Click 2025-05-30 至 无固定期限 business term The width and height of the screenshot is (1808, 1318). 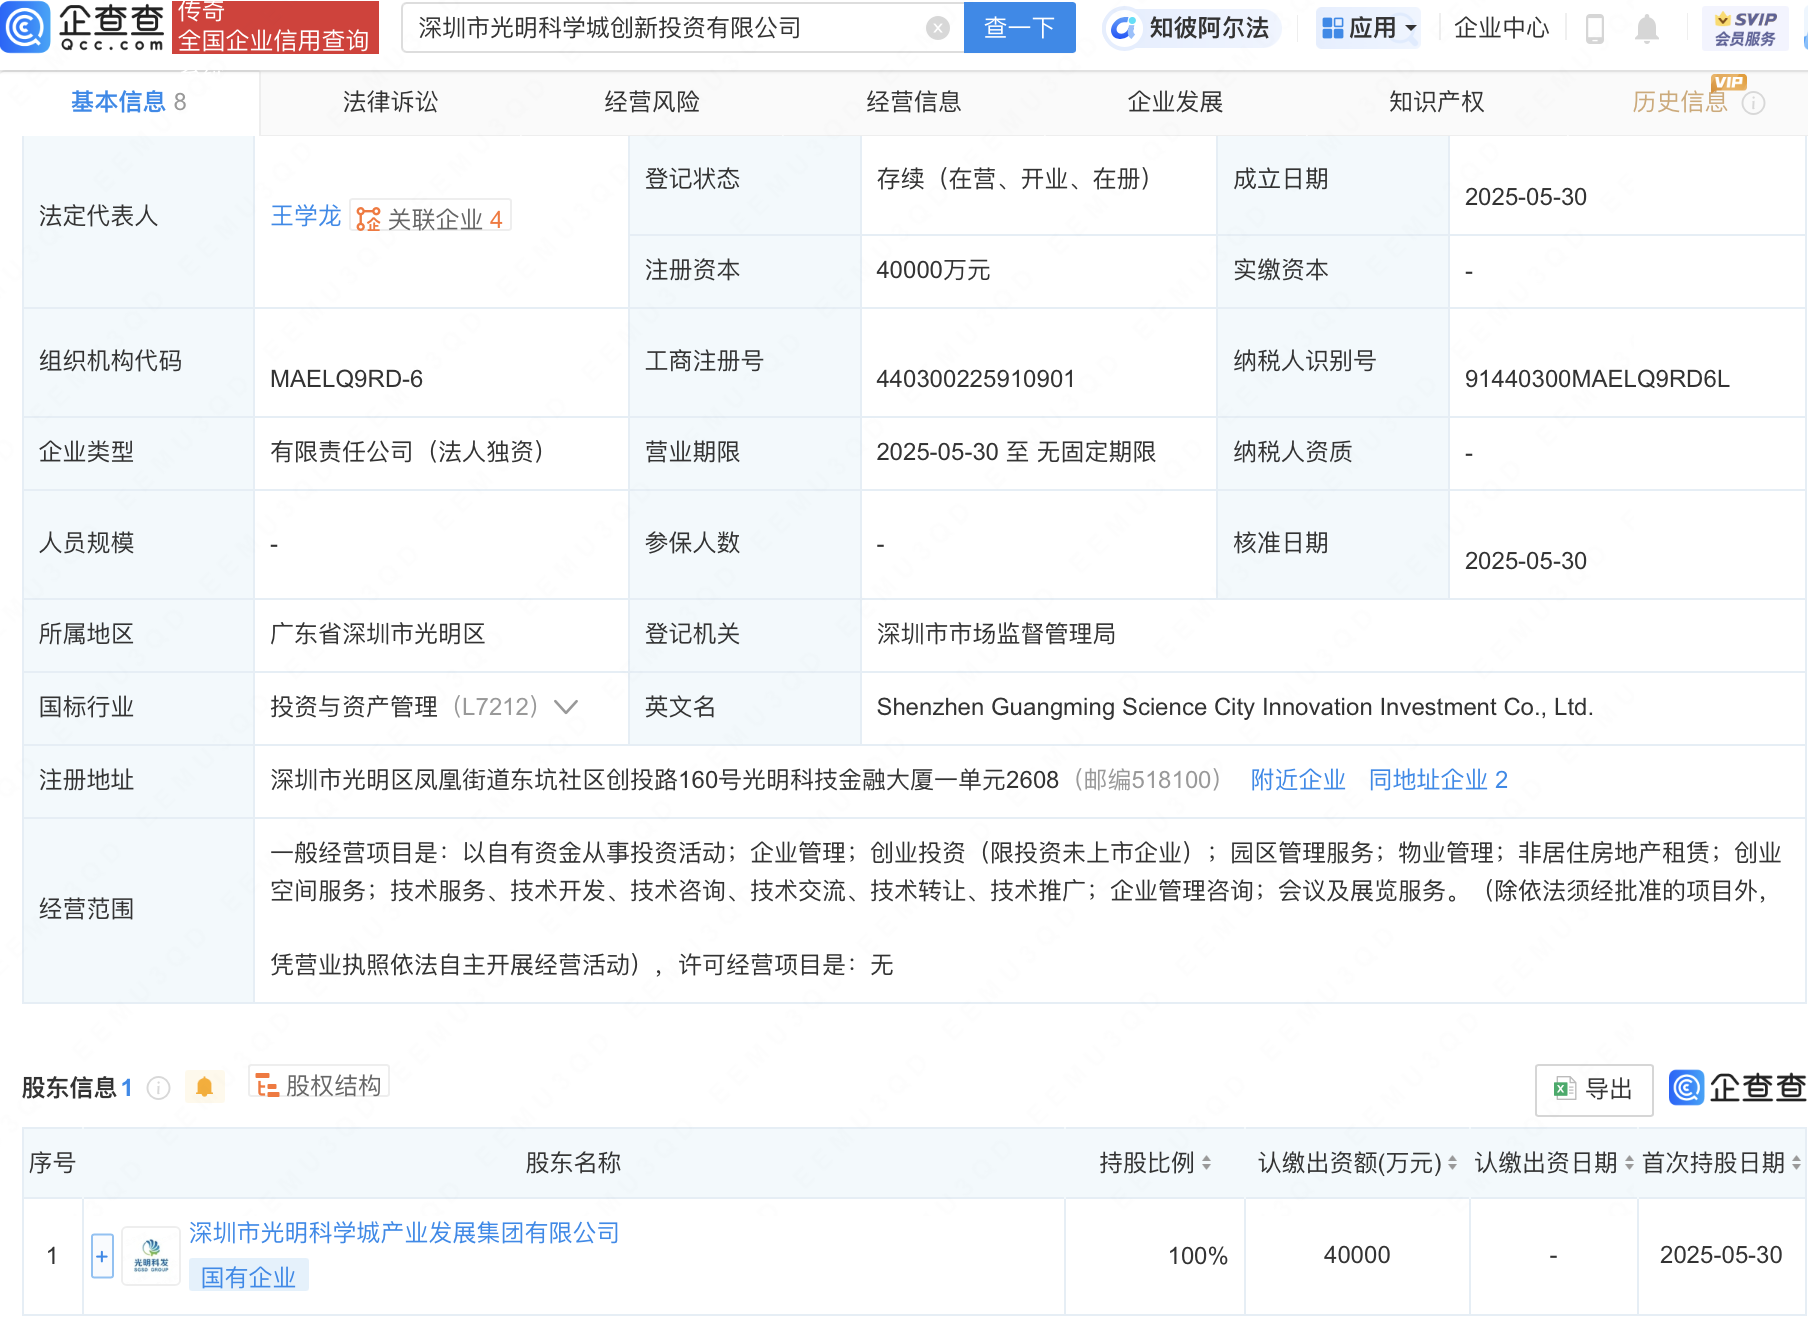pos(1016,452)
